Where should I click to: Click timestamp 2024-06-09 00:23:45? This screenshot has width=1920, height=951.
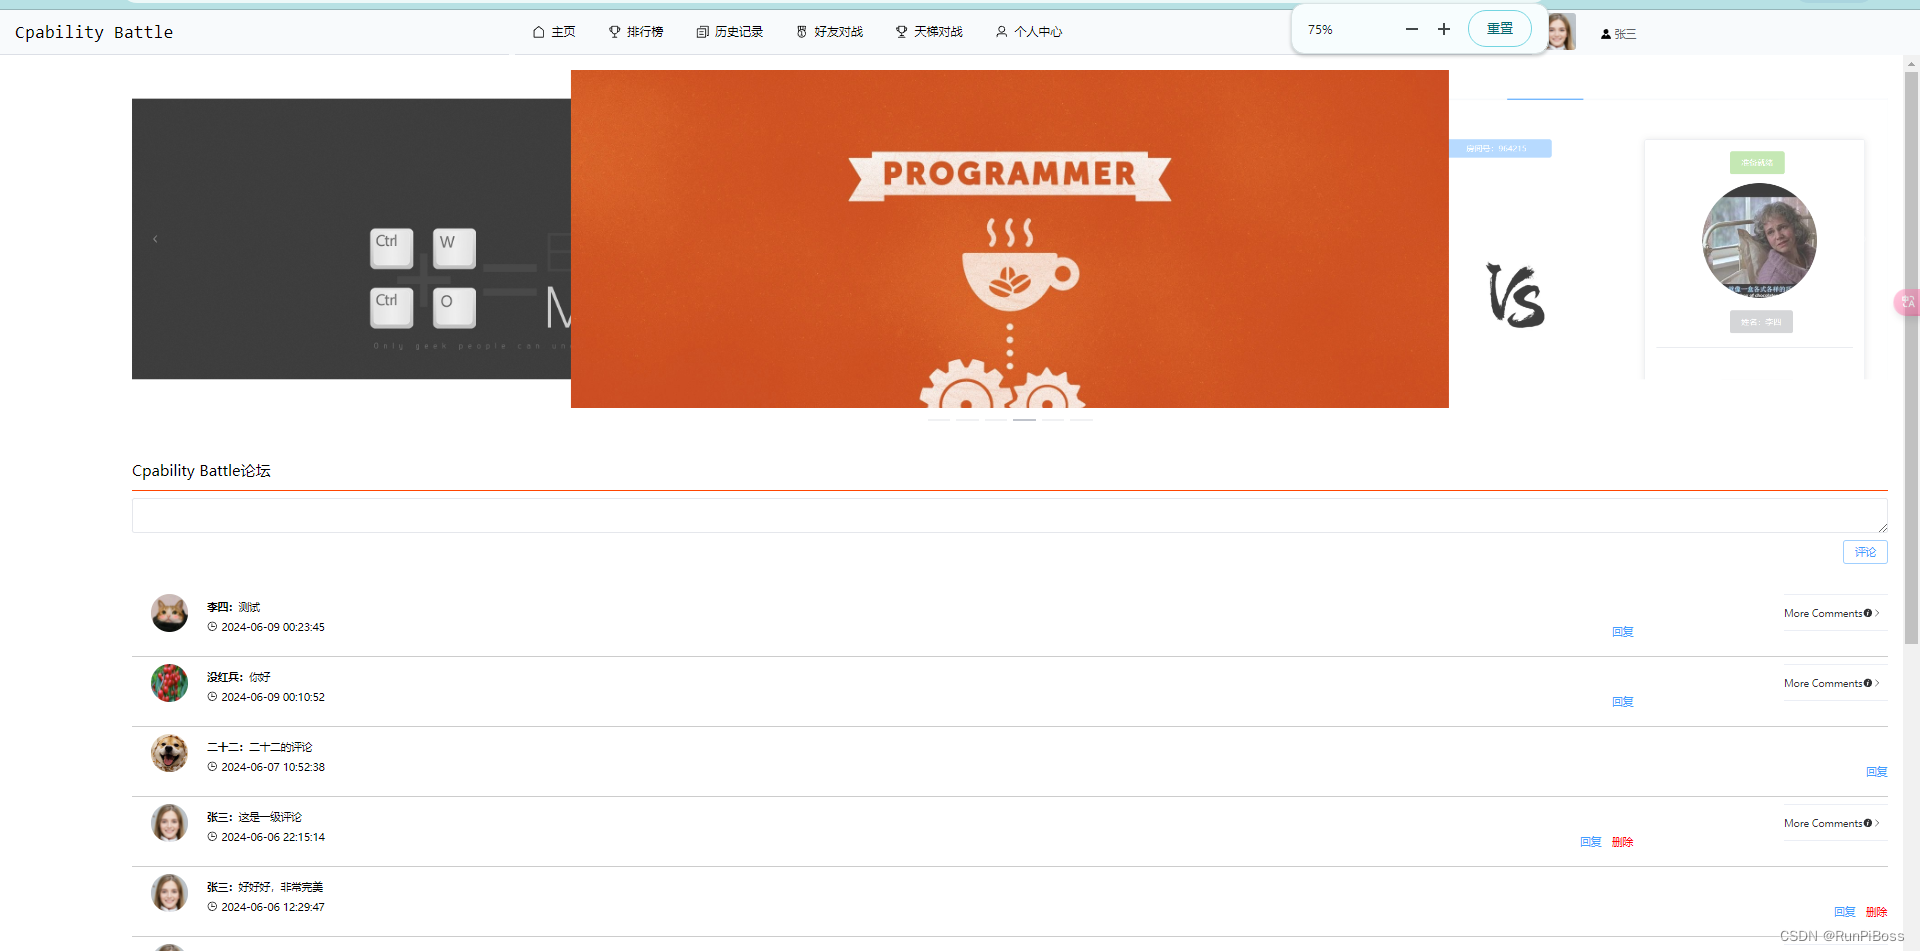tap(273, 627)
